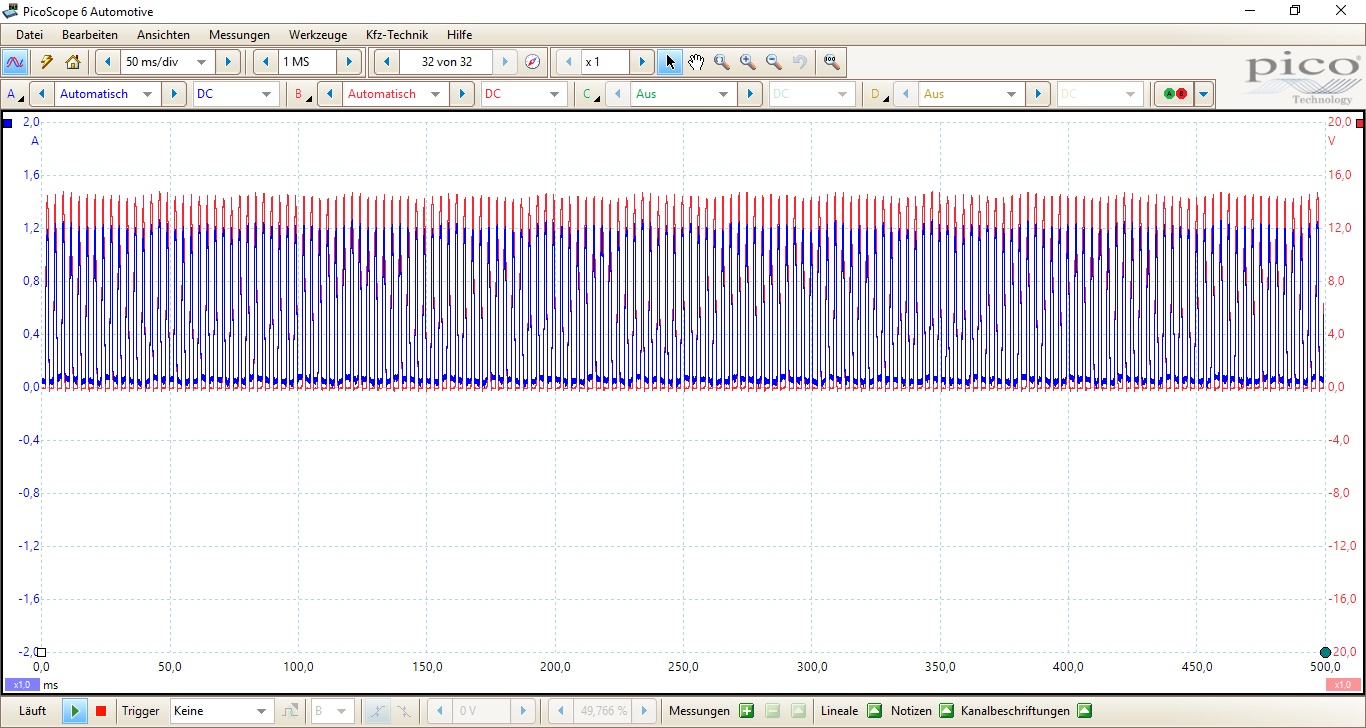Select the marquee zoom window tool

pyautogui.click(x=722, y=62)
